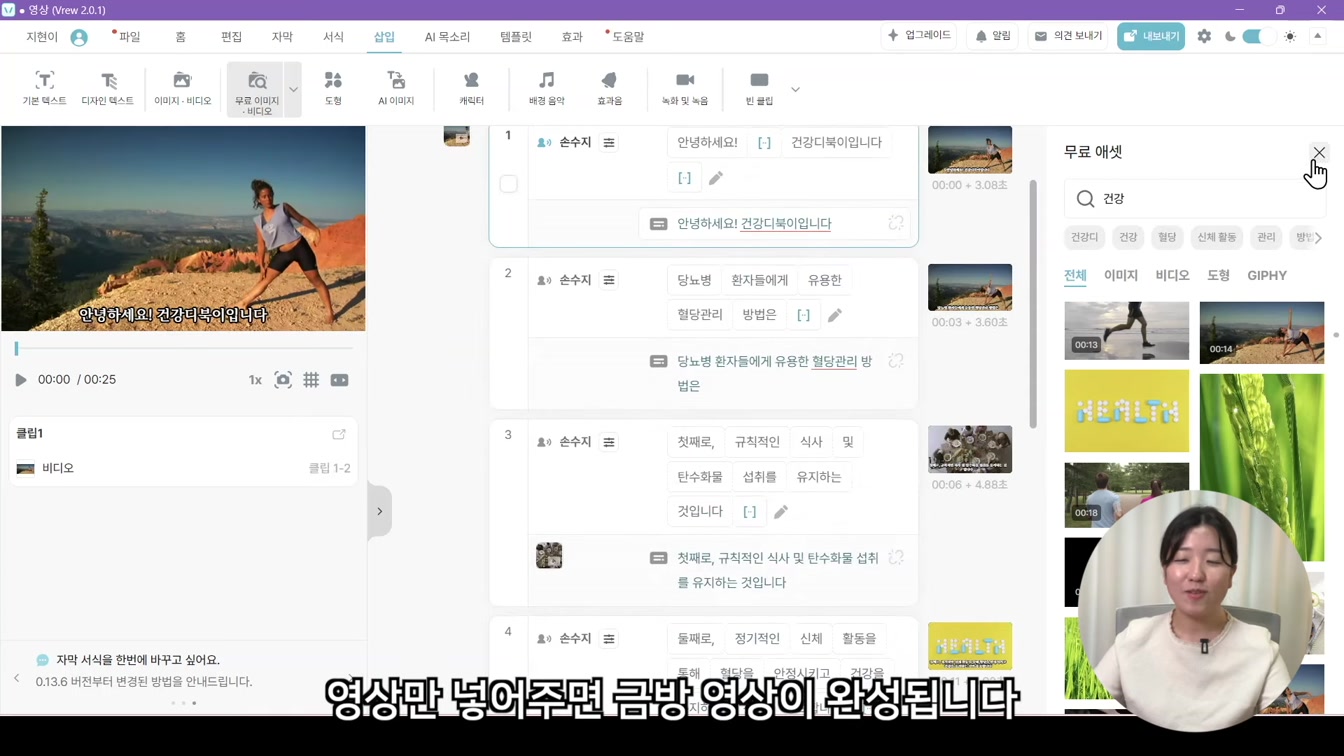
Task: Close the 무료 애셋 panel
Action: pyautogui.click(x=1319, y=153)
